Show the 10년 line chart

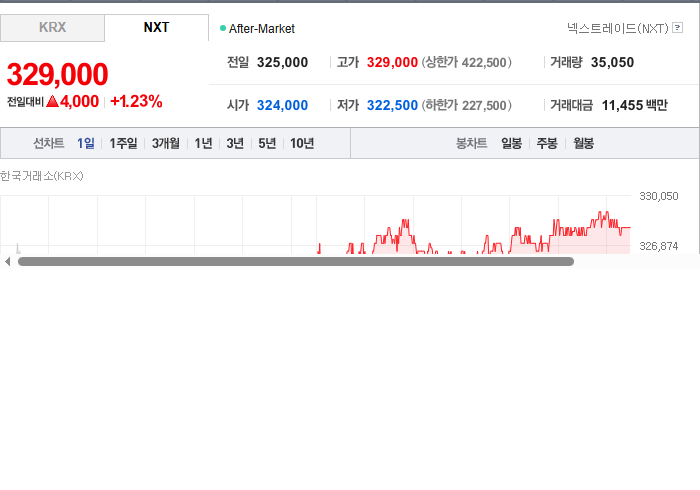[302, 143]
